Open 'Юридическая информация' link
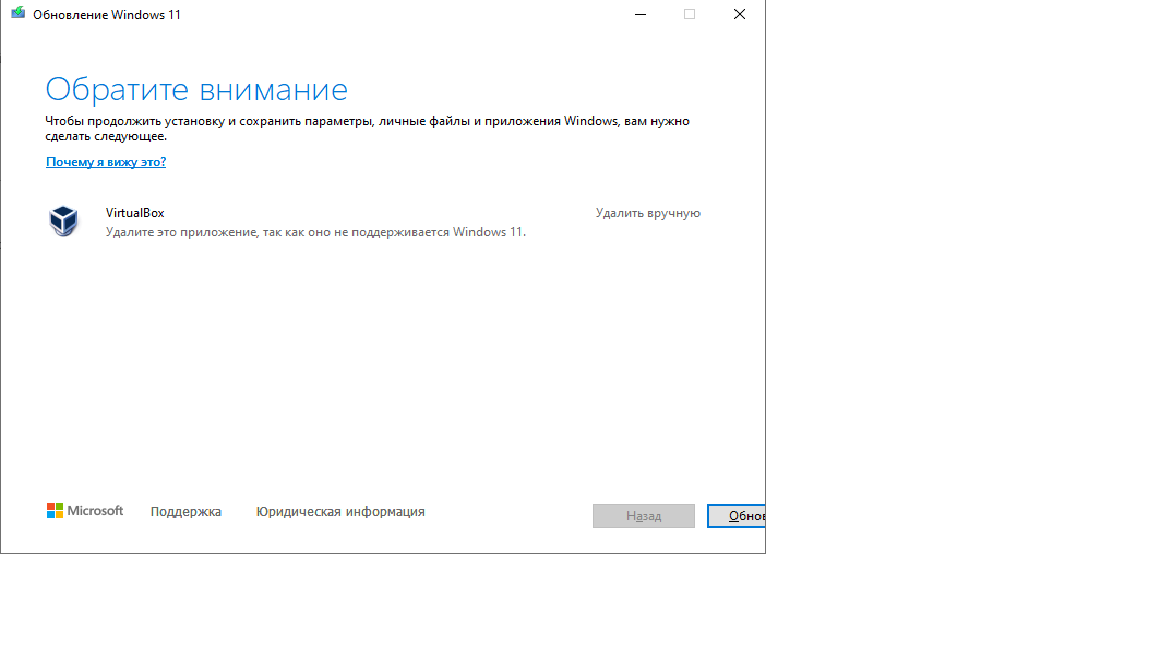This screenshot has height=648, width=1152. [339, 511]
